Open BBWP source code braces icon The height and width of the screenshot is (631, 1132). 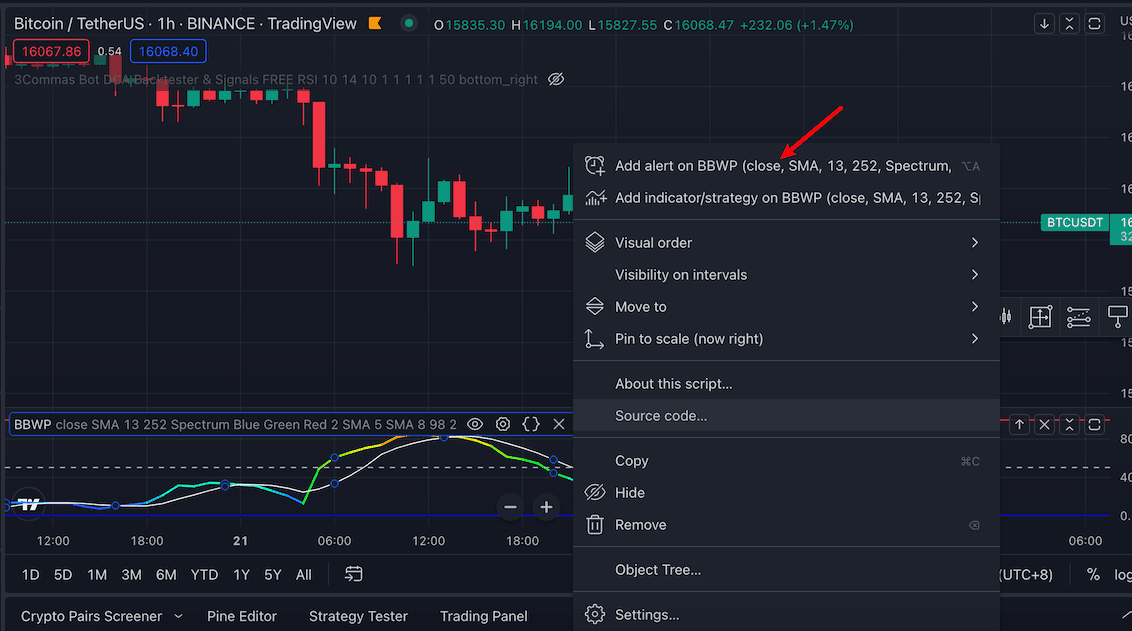(531, 424)
